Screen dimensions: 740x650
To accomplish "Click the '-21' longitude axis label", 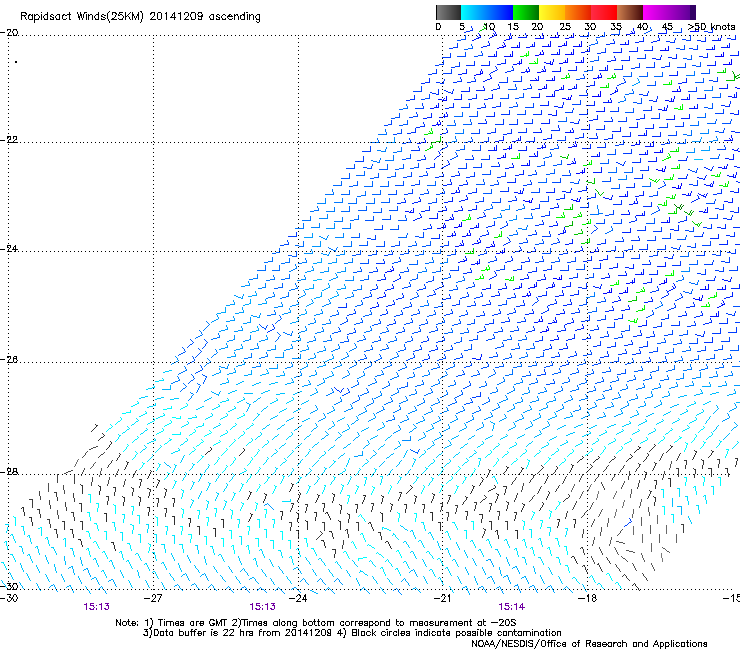I will pos(442,598).
